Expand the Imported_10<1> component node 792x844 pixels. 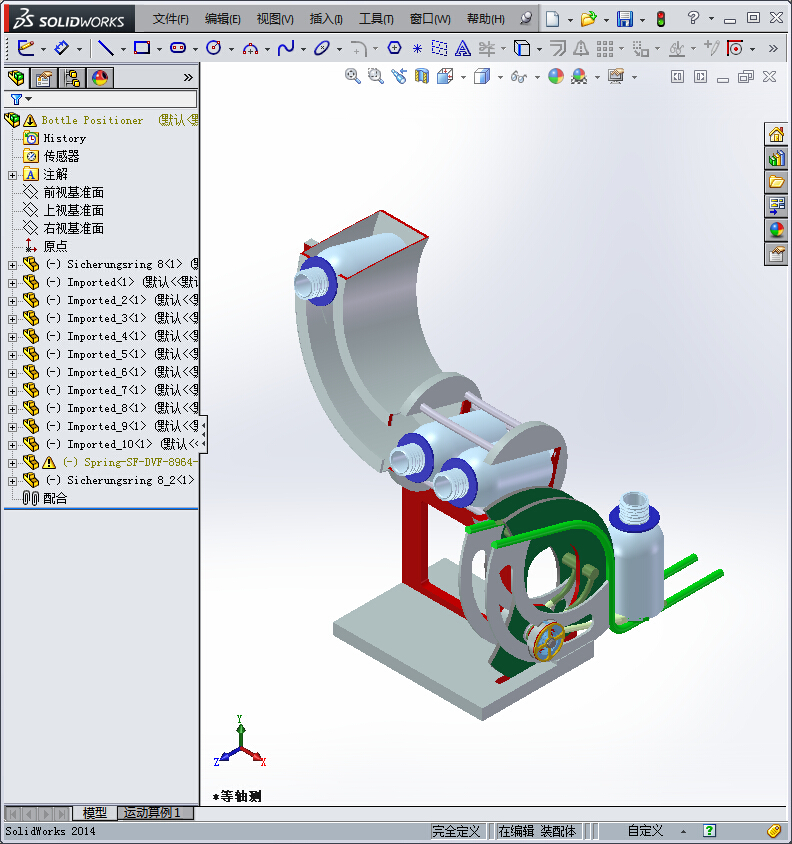12,445
